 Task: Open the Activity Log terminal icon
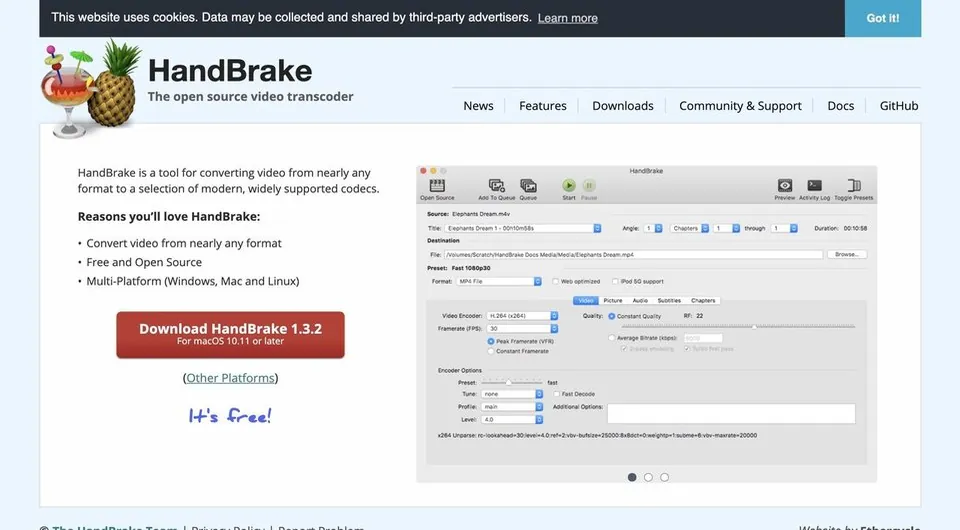click(814, 185)
